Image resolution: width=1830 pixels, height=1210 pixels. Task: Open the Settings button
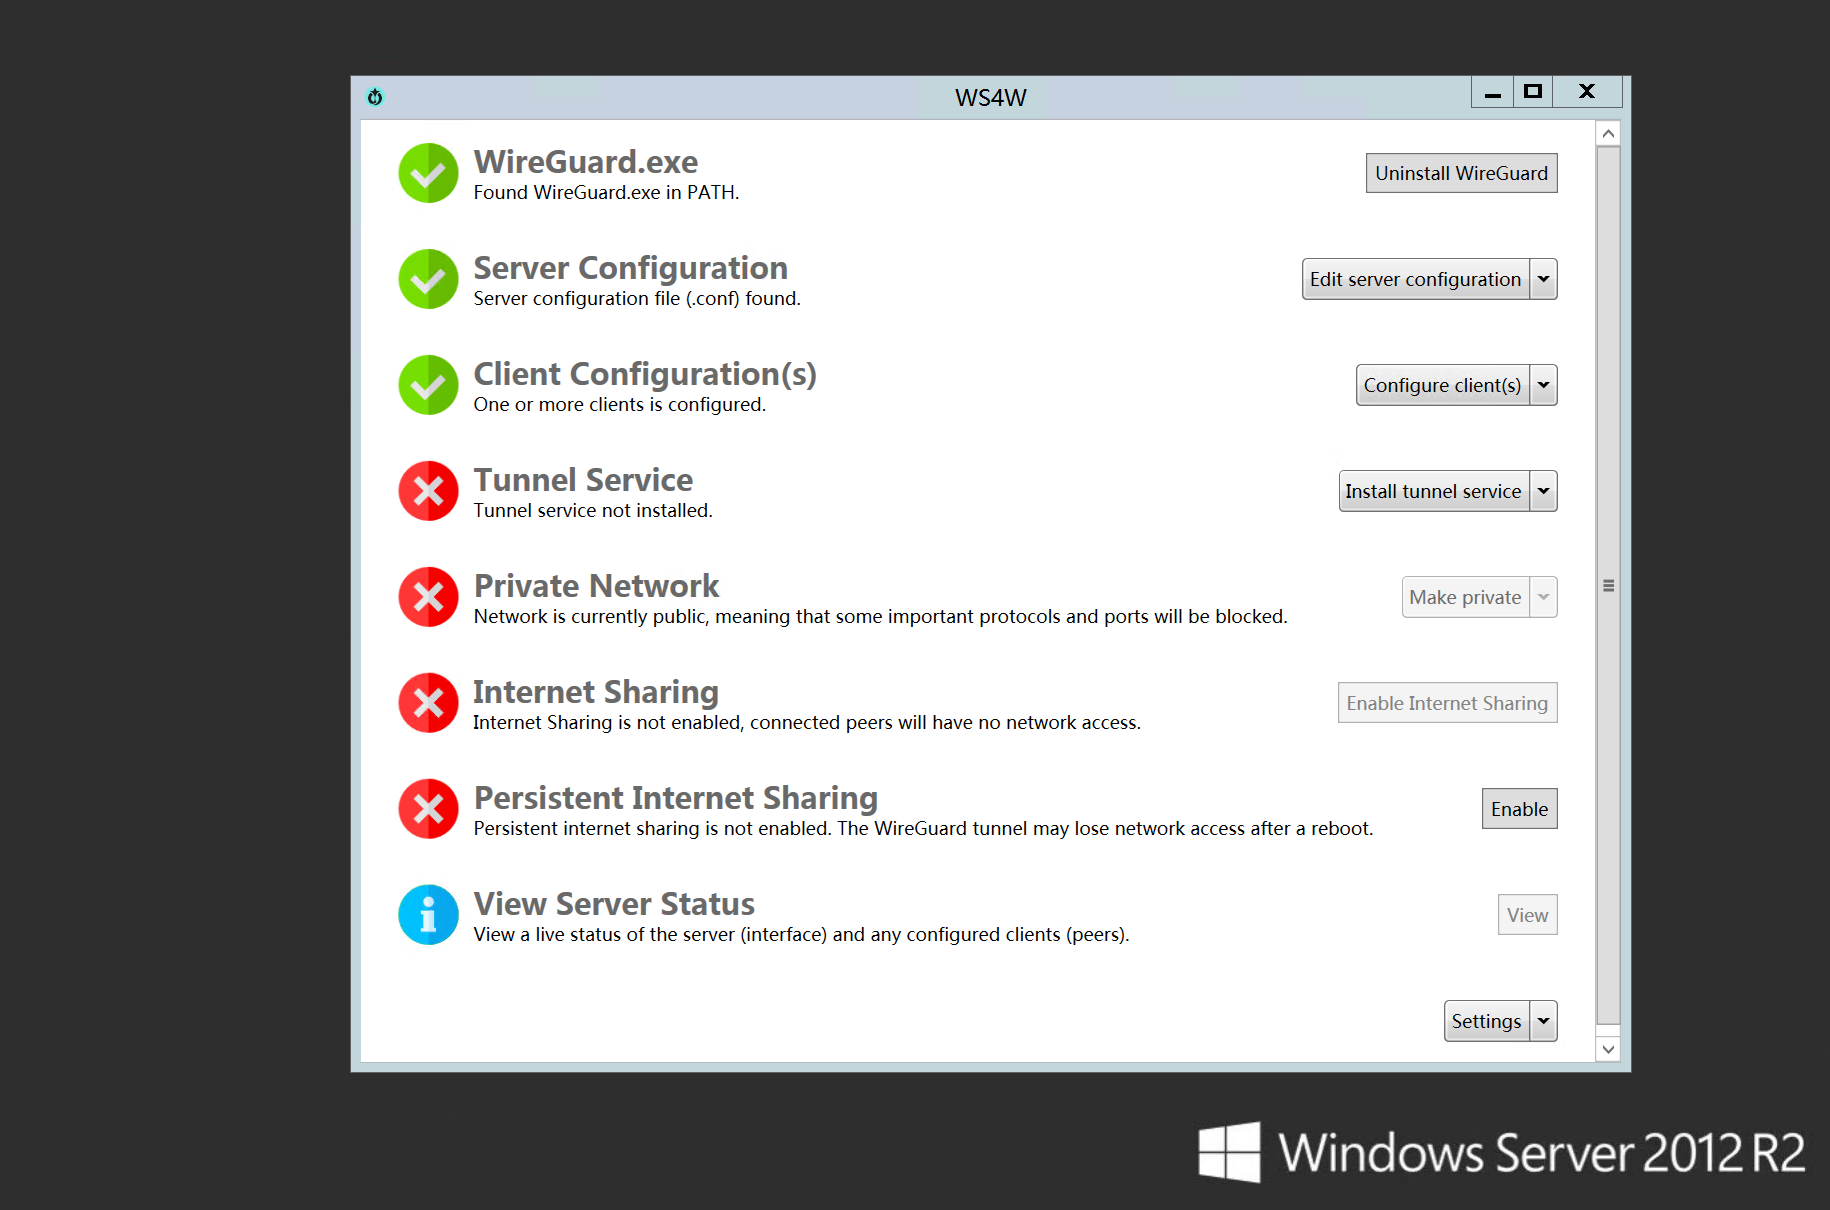[x=1486, y=1021]
